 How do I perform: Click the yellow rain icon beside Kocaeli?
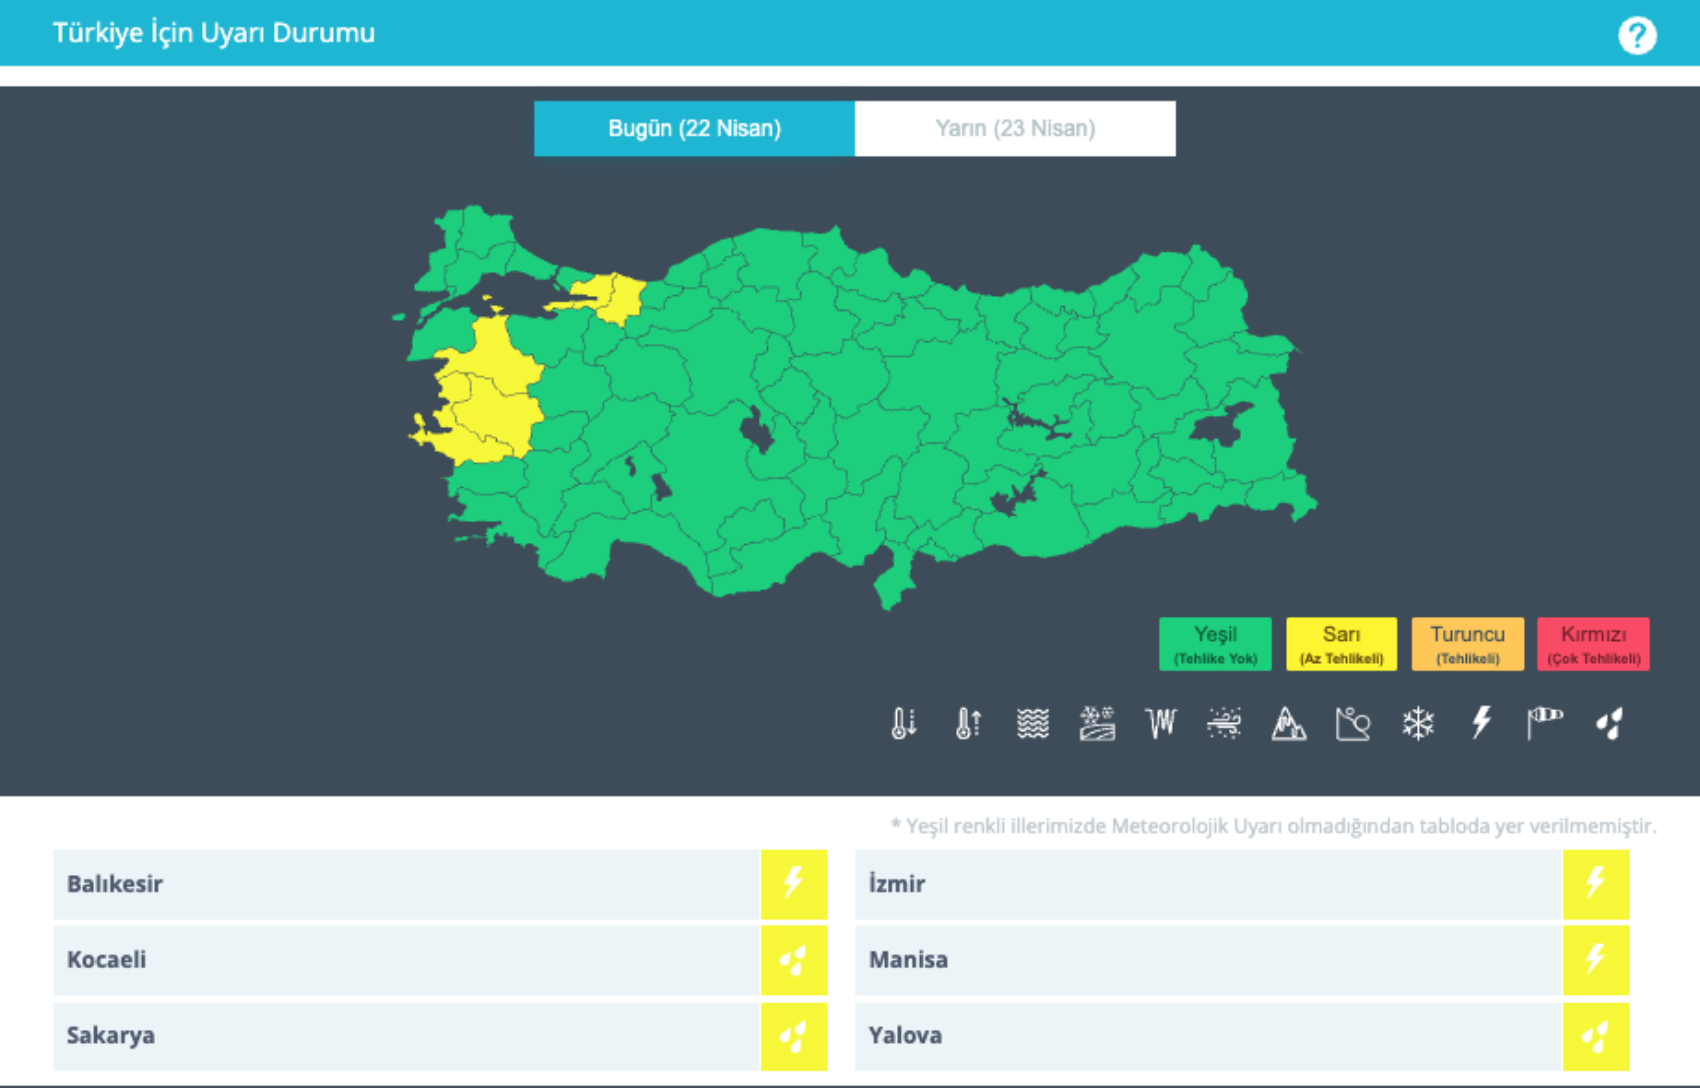coord(794,960)
